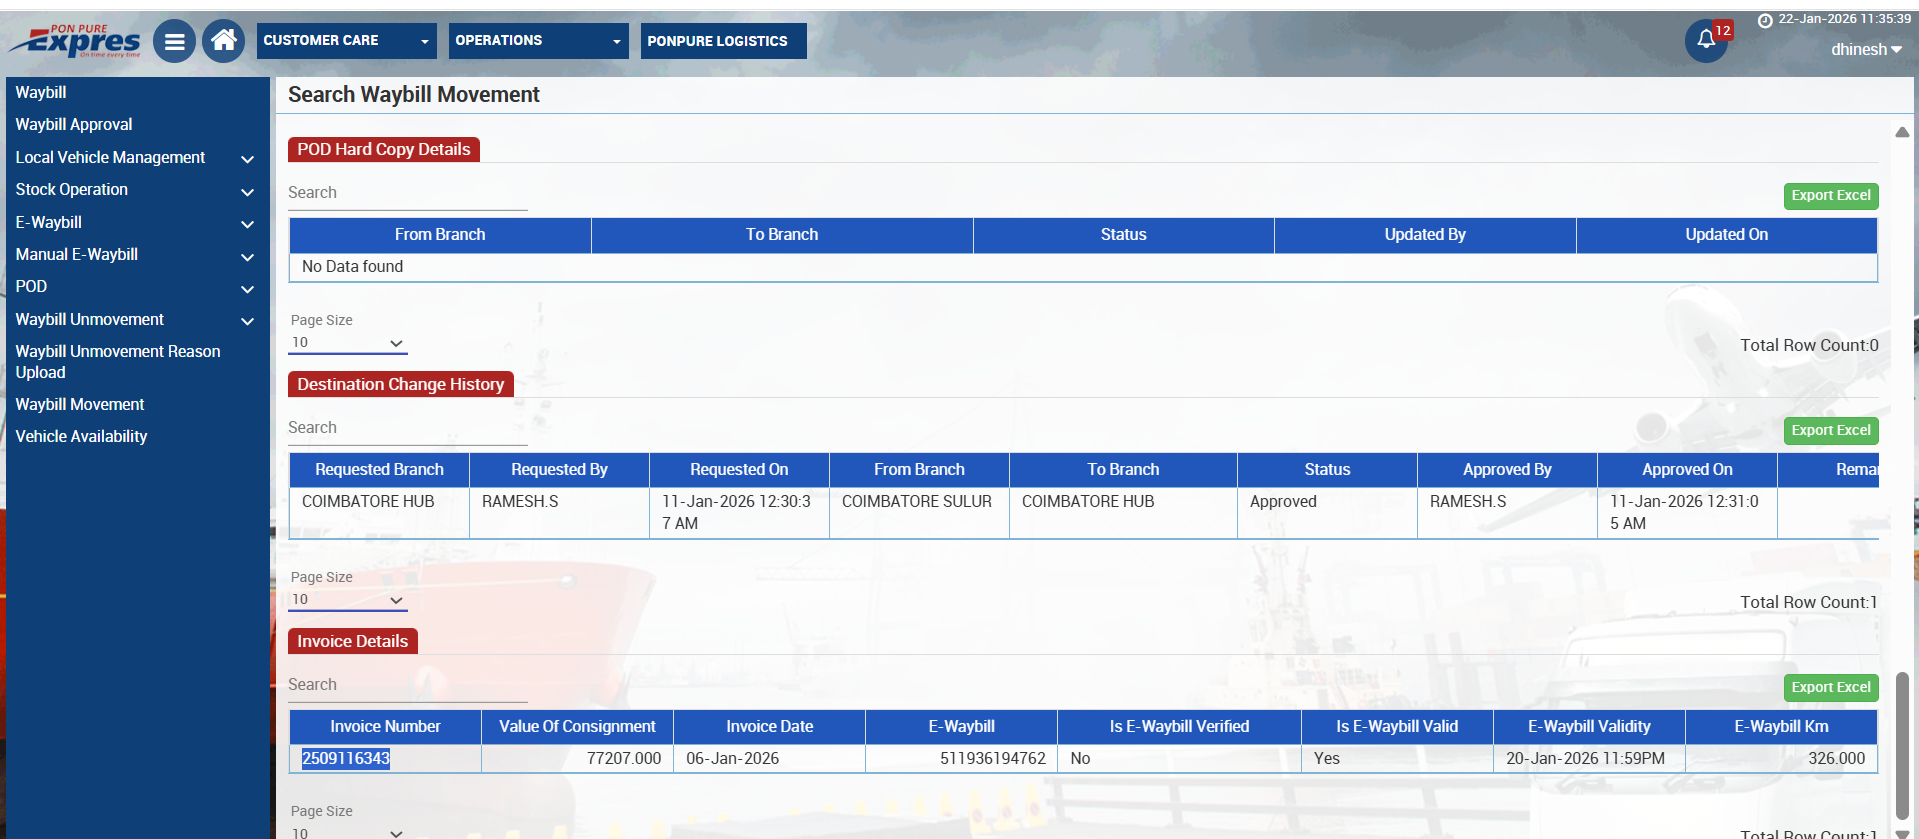The height and width of the screenshot is (839, 1919).
Task: Open notifications bell with 12 badge
Action: 1706,40
